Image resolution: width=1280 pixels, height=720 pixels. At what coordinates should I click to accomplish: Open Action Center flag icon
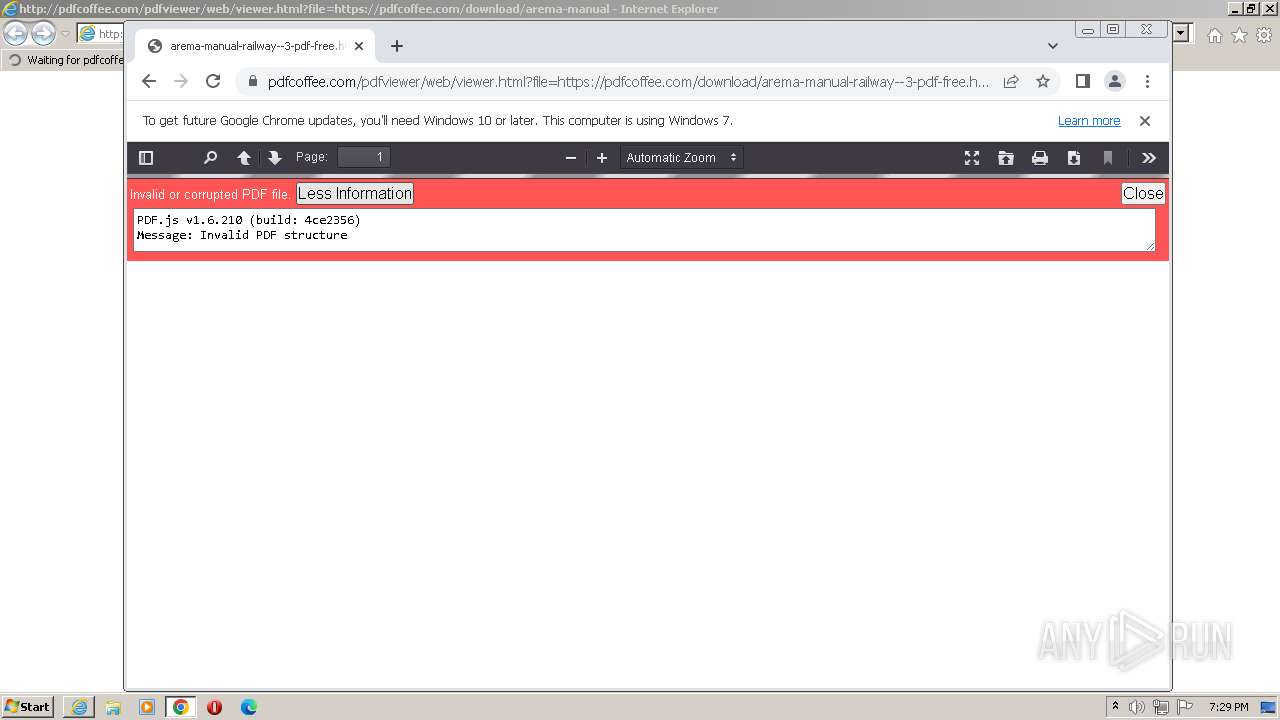click(1185, 707)
